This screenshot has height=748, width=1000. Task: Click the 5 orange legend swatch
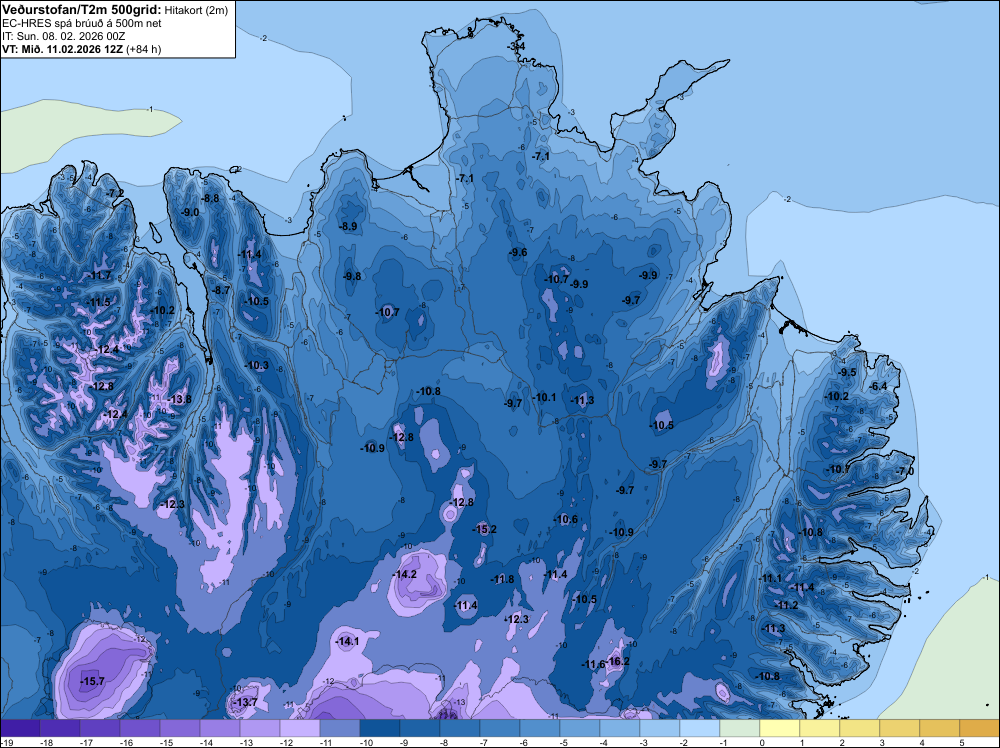980,728
